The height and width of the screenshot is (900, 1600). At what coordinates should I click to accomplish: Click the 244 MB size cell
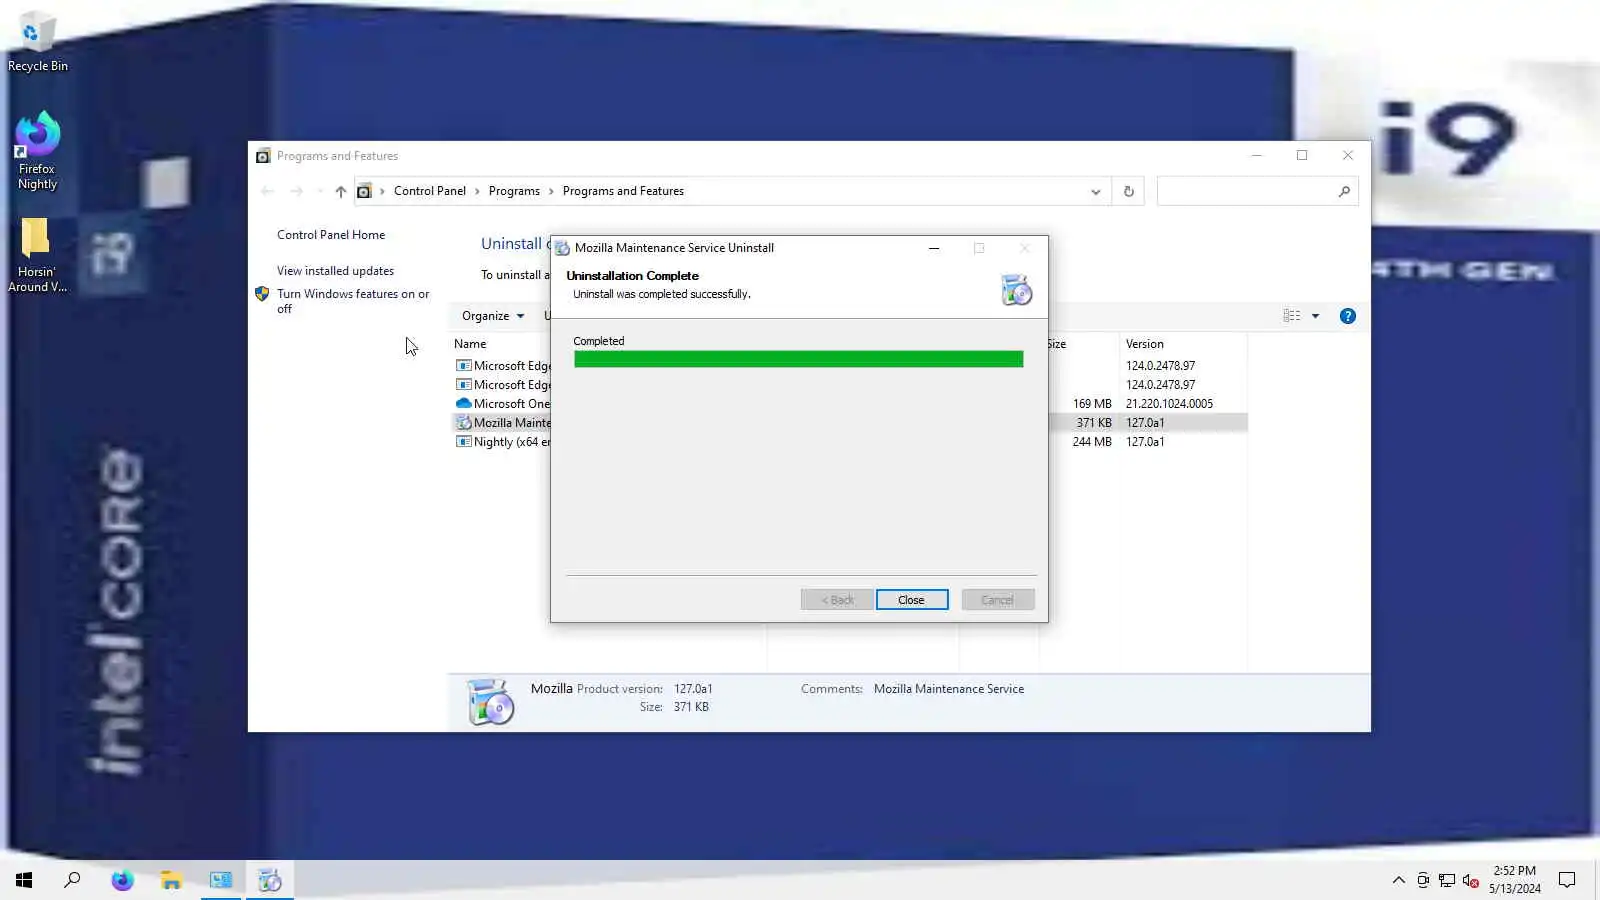click(1091, 442)
